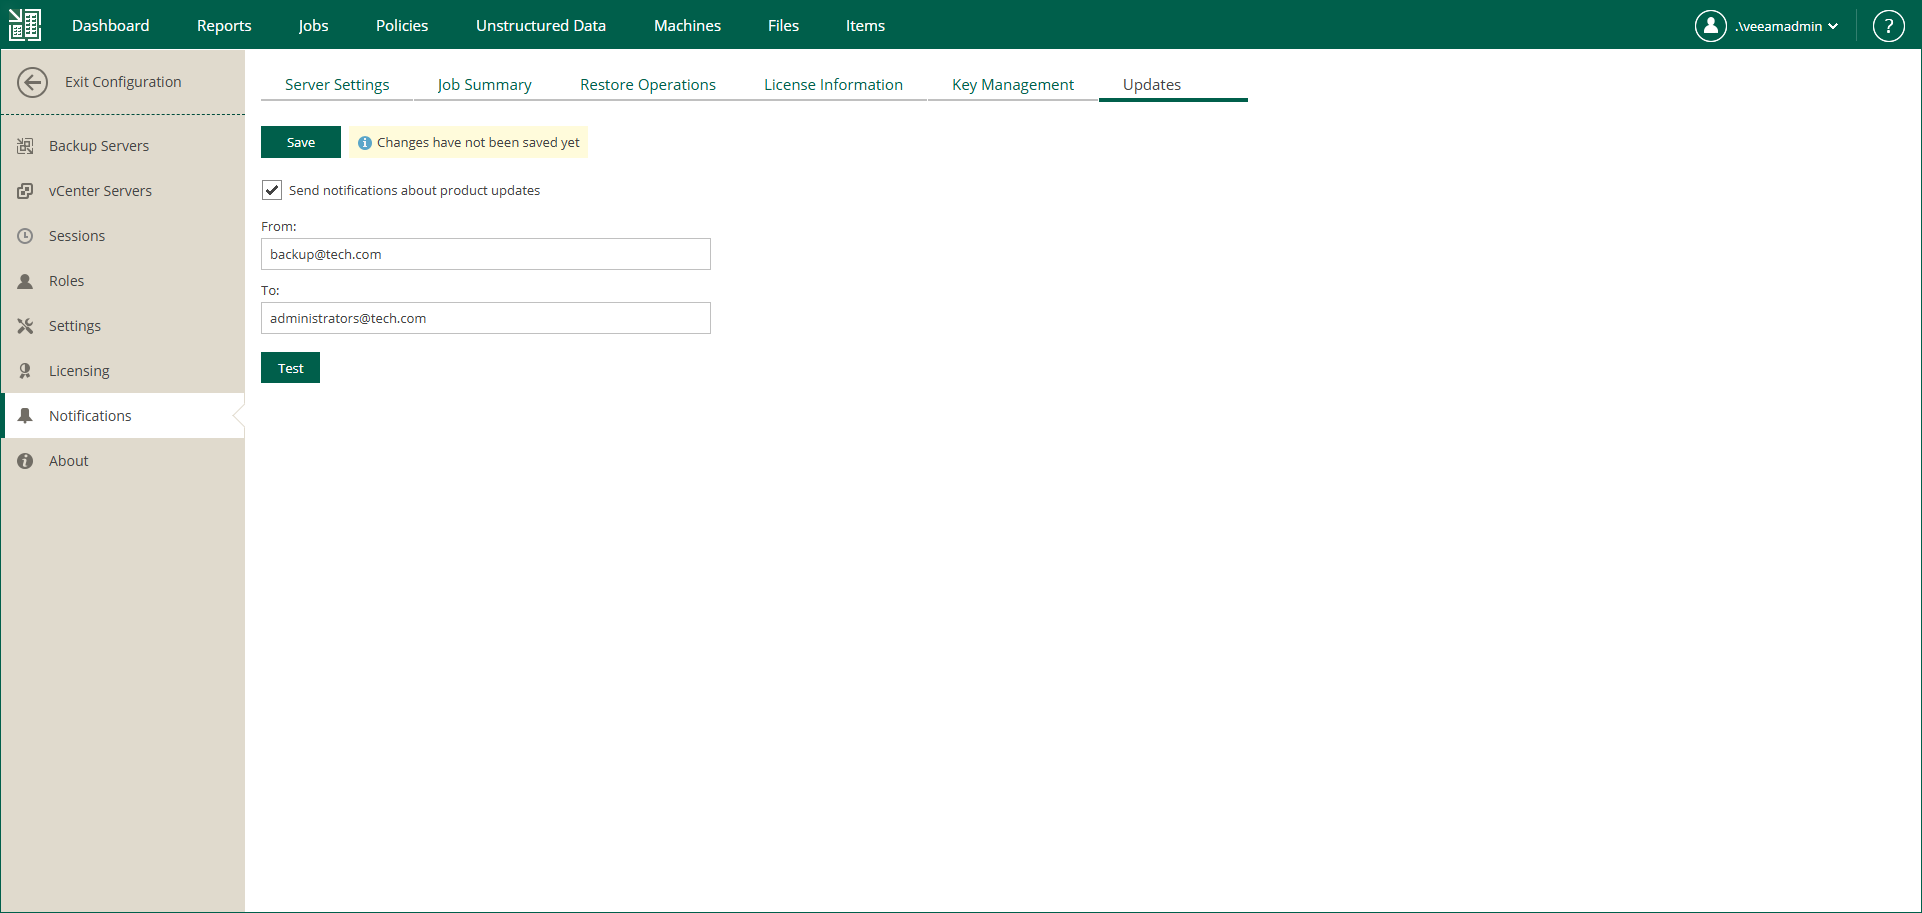The height and width of the screenshot is (913, 1922).
Task: Select Notifications in sidebar
Action: 122,416
